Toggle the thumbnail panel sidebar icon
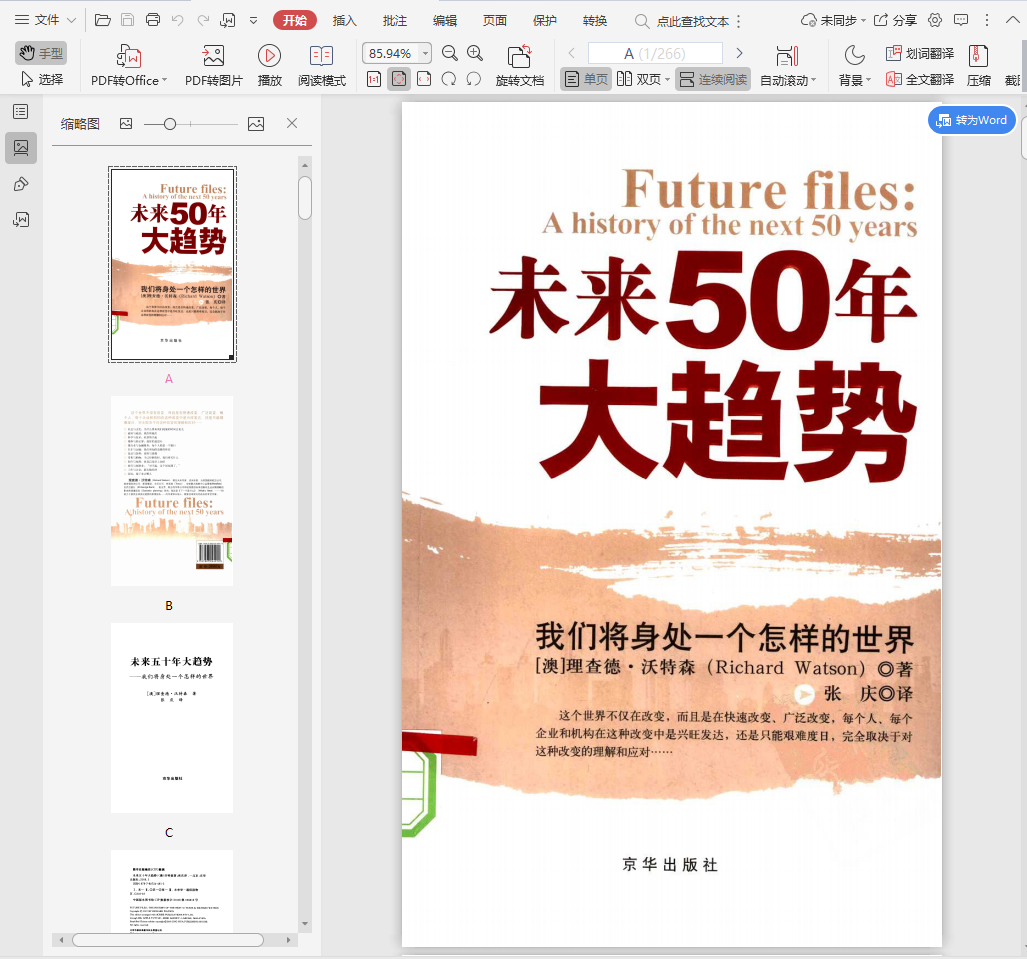Viewport: 1027px width, 959px height. [x=21, y=148]
